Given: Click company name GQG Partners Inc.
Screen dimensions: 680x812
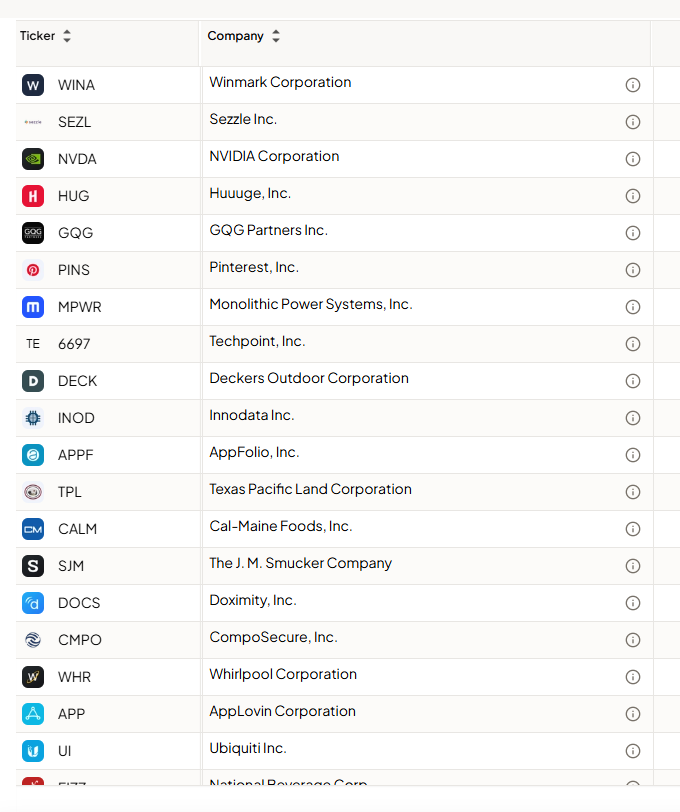Looking at the screenshot, I should coord(269,230).
